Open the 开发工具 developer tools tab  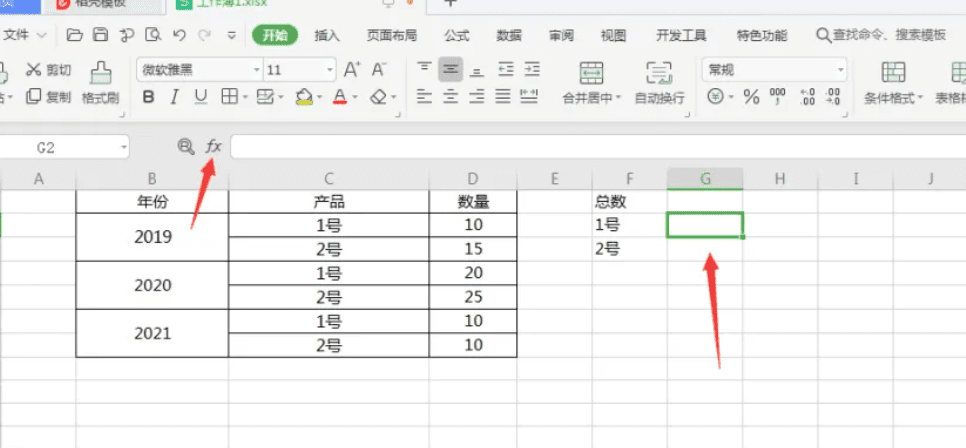[x=681, y=35]
